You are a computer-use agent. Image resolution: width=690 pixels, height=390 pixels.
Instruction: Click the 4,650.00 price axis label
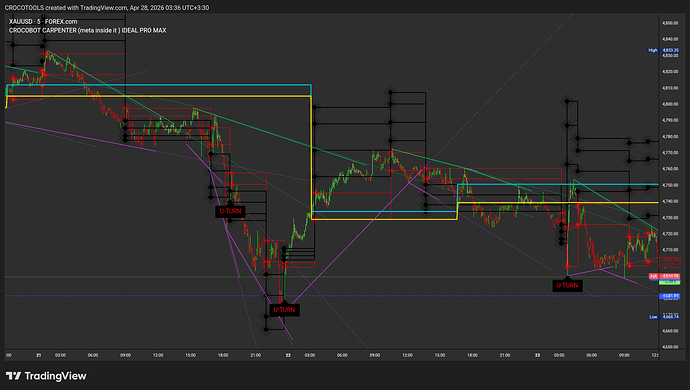670,347
